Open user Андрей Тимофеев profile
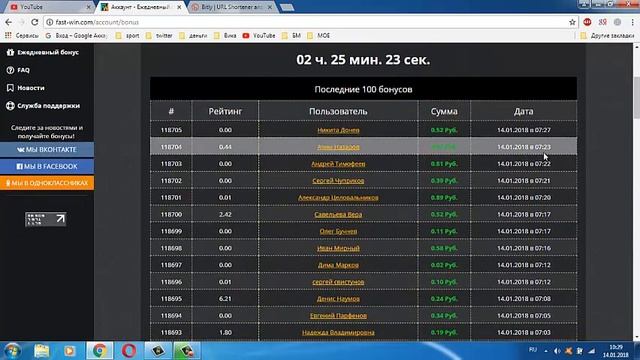The image size is (640, 360). click(x=338, y=164)
